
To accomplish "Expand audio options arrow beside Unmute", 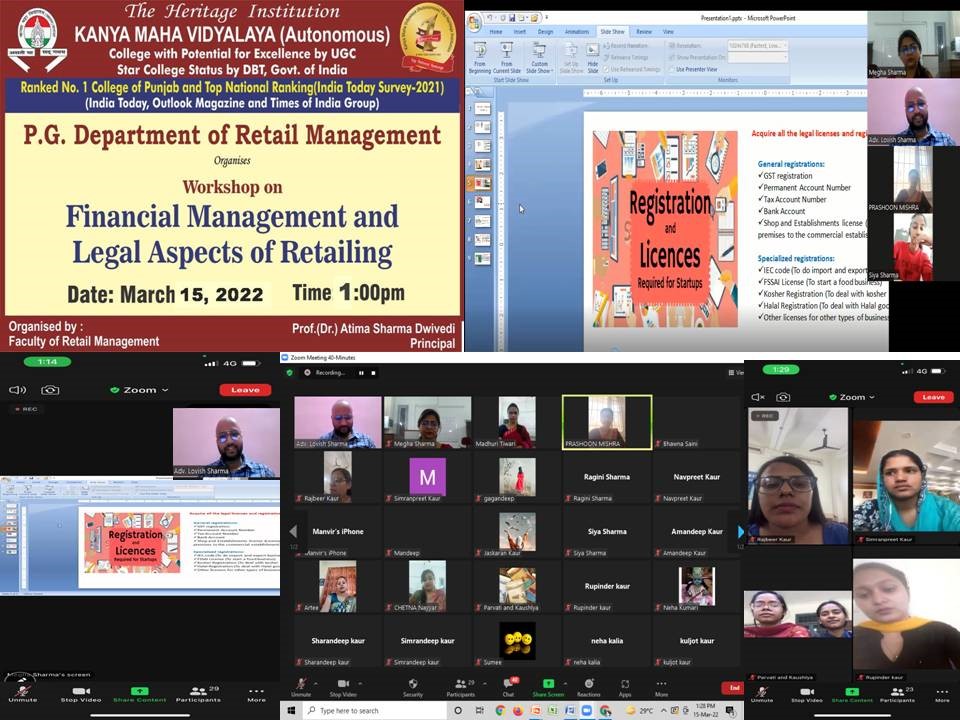I will [x=316, y=683].
